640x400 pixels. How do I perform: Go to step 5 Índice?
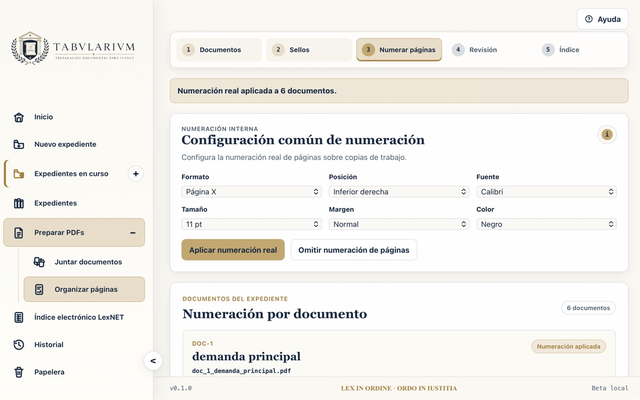point(579,50)
